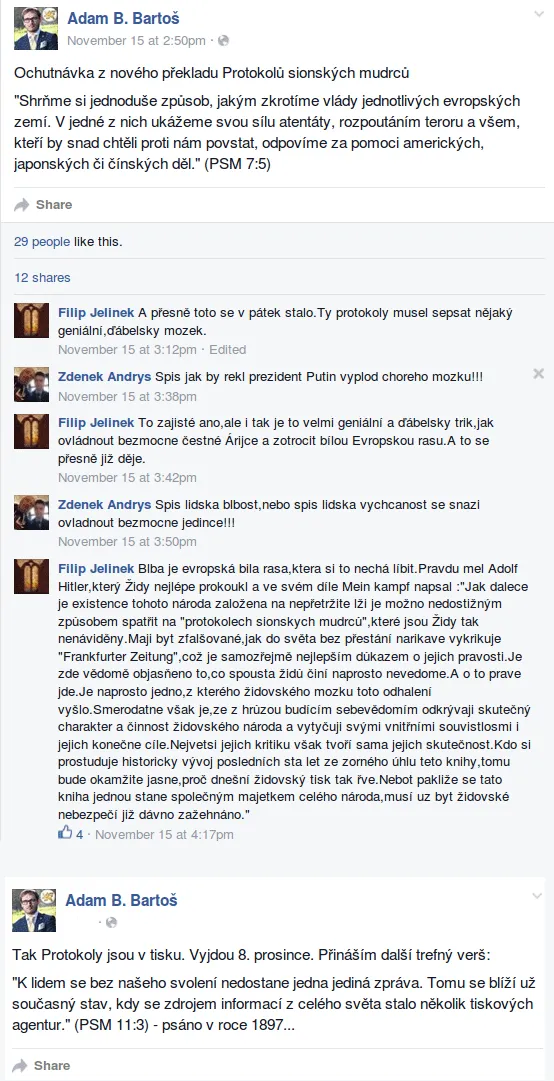The height and width of the screenshot is (1081, 554).
Task: Hide Zdenek Andrys comment with the X
Action: pyautogui.click(x=539, y=374)
